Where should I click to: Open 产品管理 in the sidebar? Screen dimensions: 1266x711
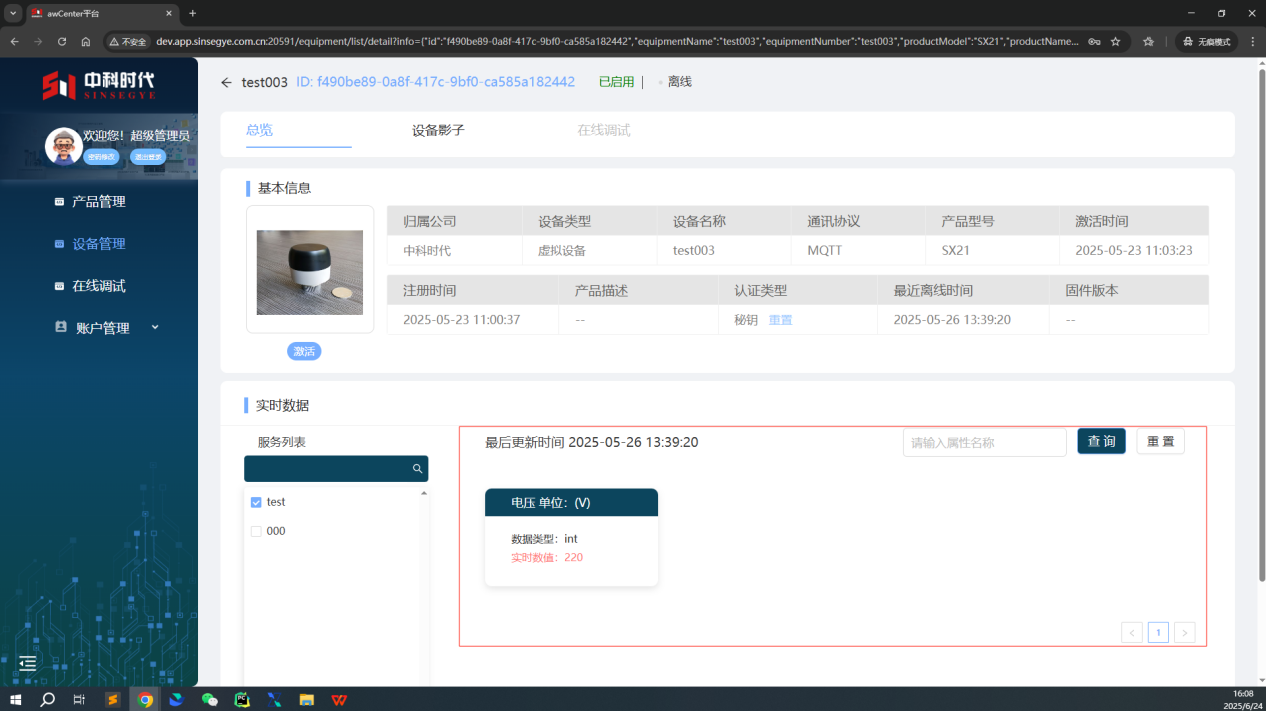coord(98,202)
